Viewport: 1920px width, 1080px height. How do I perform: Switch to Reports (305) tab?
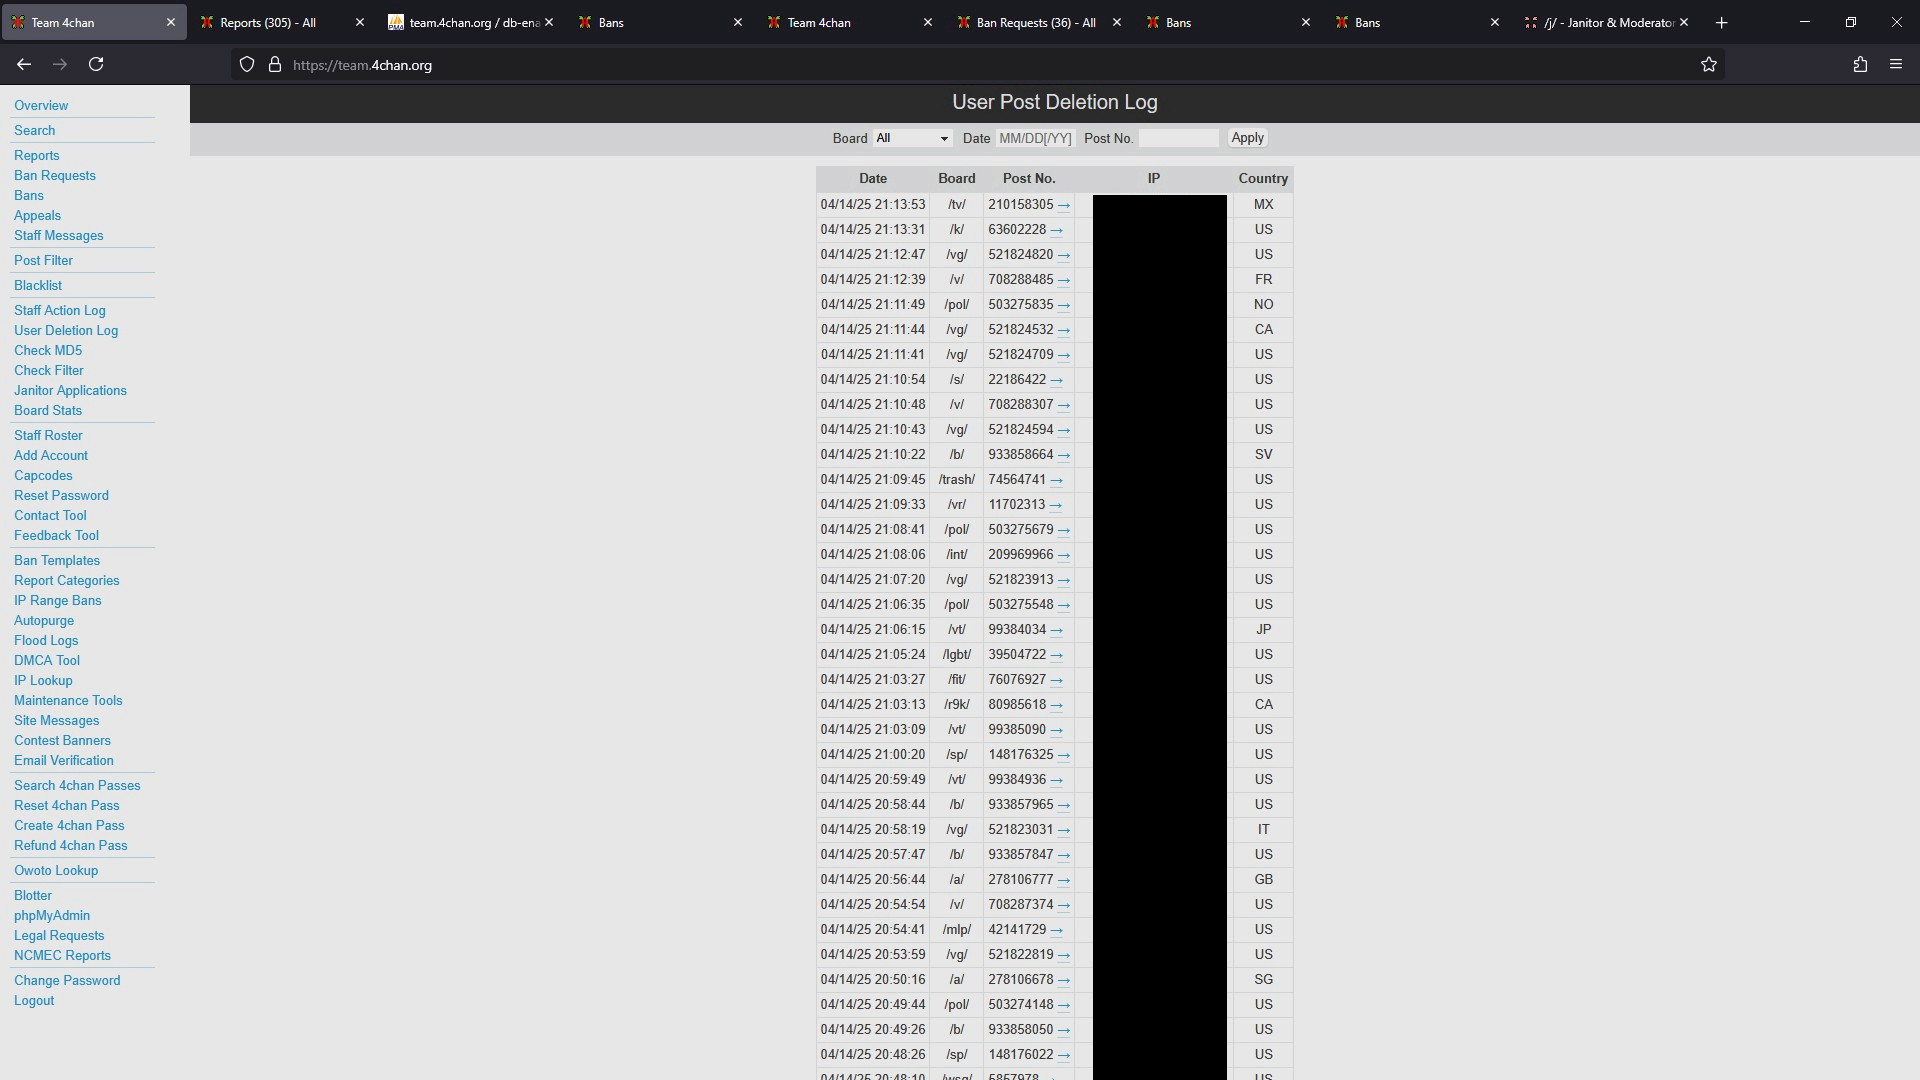pos(268,22)
